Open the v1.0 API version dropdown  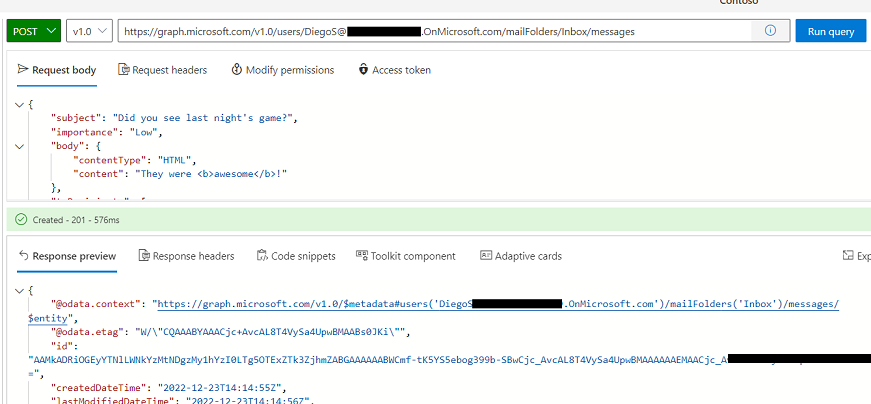89,31
